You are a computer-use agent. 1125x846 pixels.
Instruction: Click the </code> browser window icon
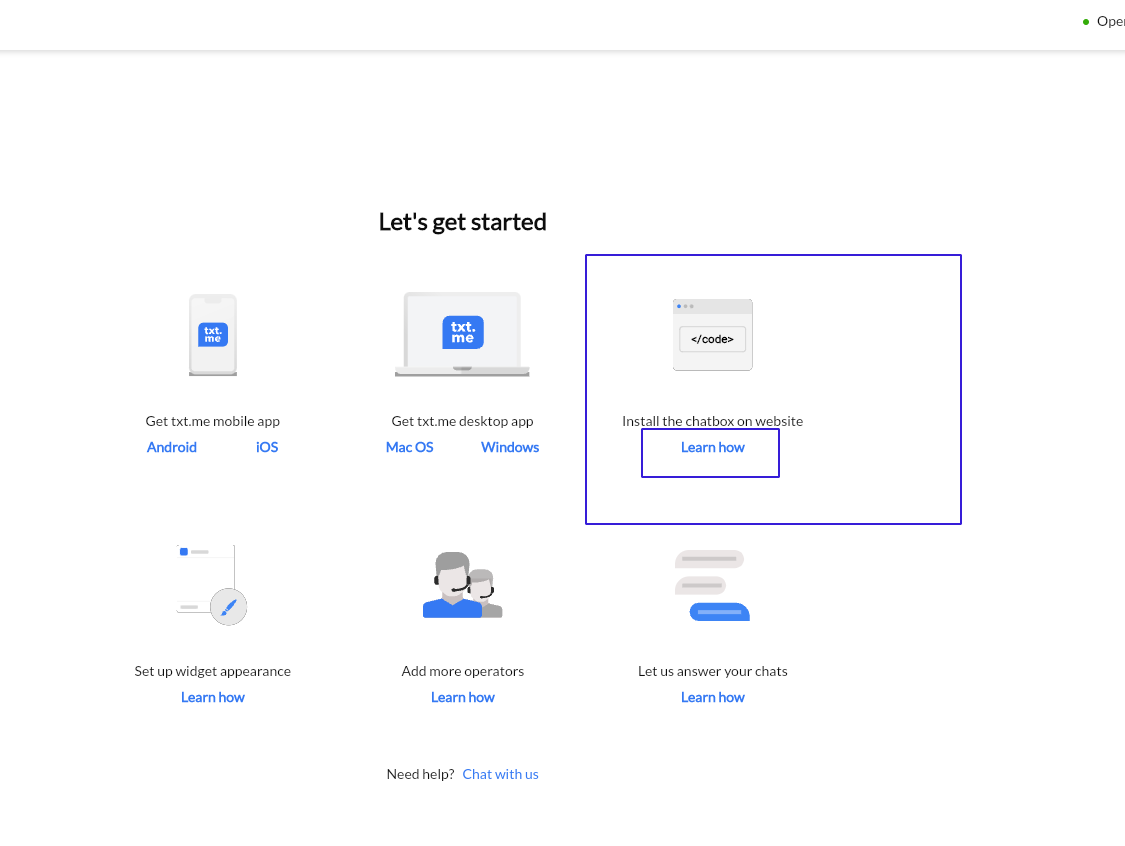[712, 334]
